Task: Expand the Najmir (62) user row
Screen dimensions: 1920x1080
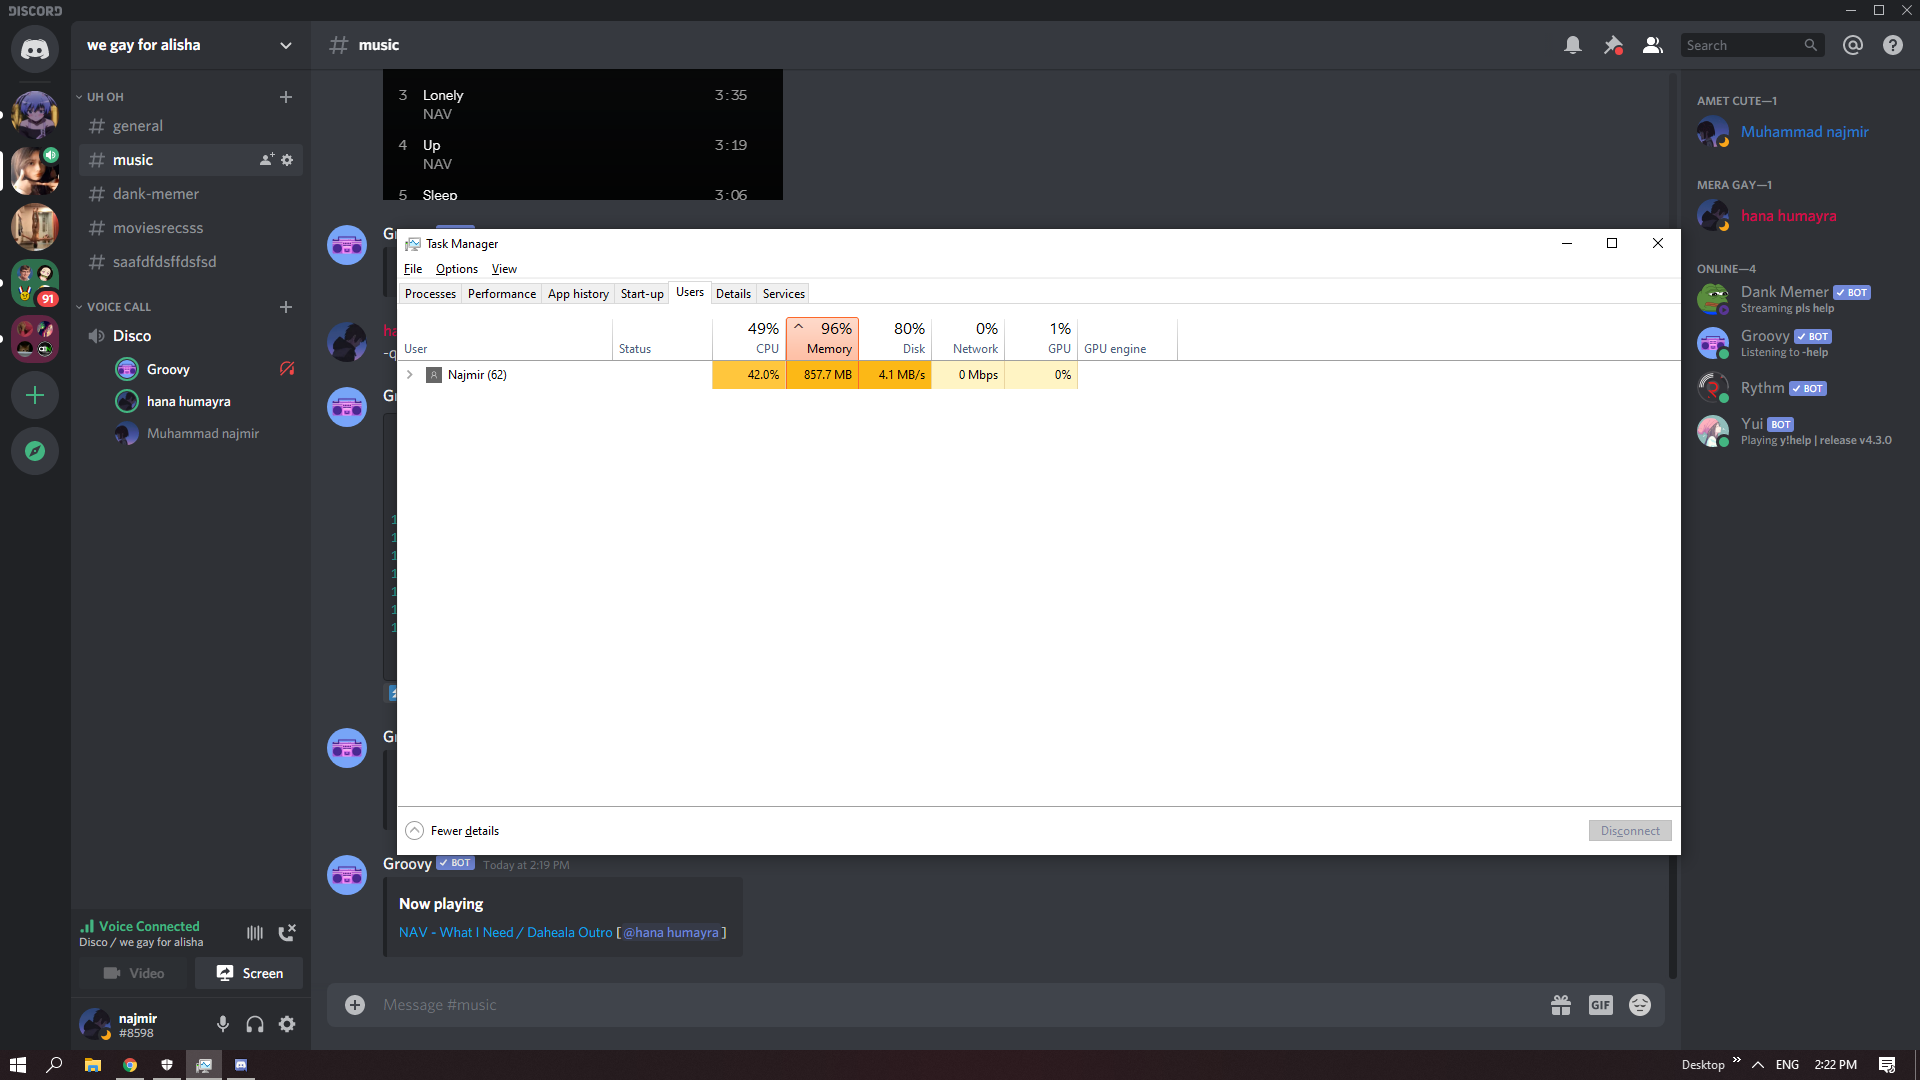Action: coord(409,375)
